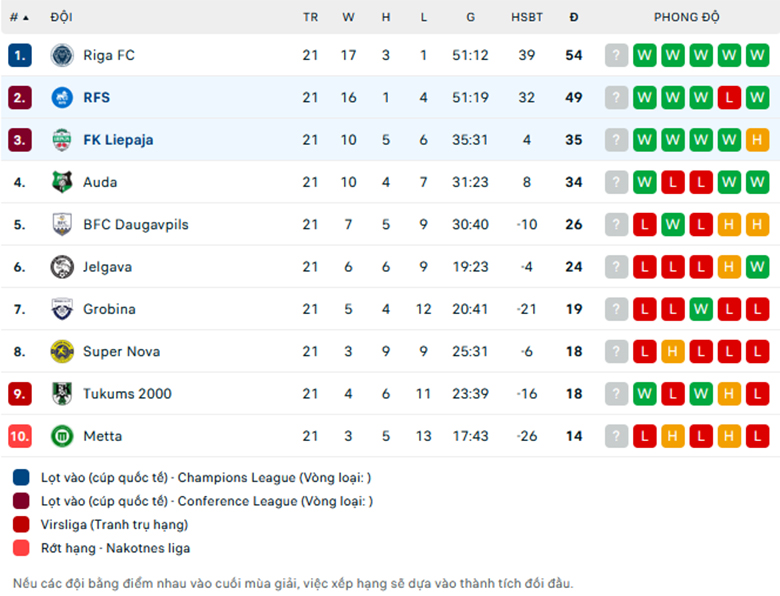Screen dimensions: 780x596
Task: Click the Riga FC club crest
Action: tap(62, 55)
